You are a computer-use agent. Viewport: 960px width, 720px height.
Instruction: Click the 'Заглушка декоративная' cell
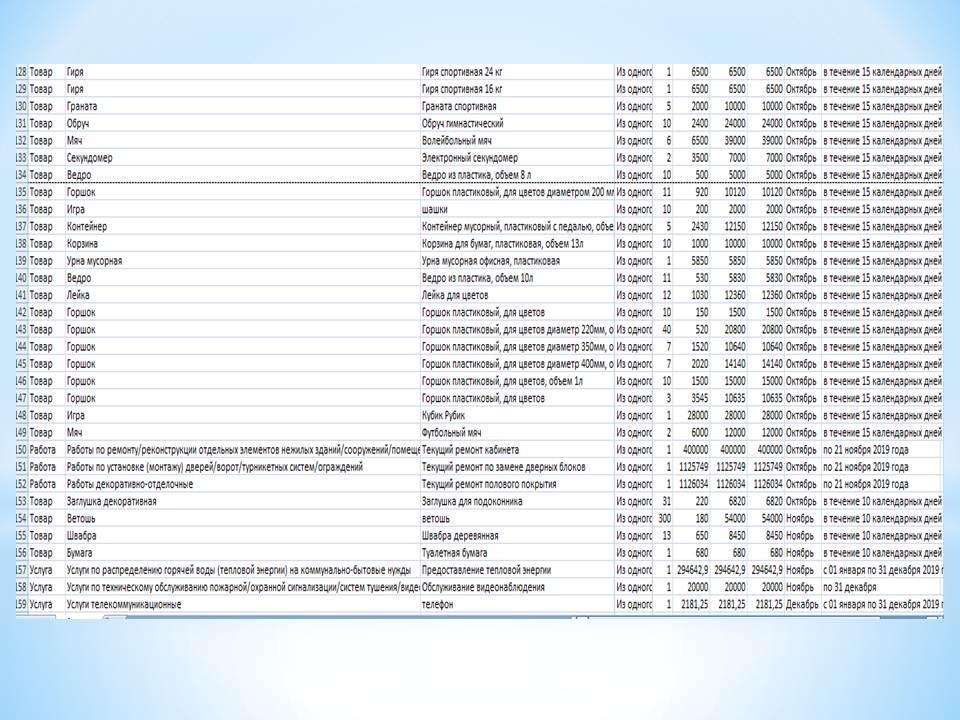(x=242, y=501)
